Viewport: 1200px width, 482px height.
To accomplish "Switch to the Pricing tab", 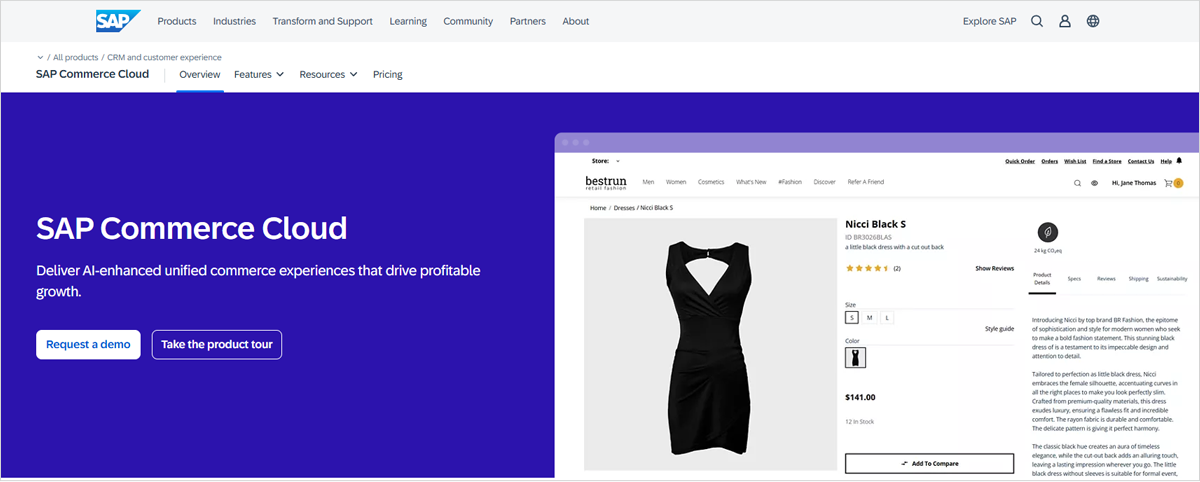I will coord(388,74).
